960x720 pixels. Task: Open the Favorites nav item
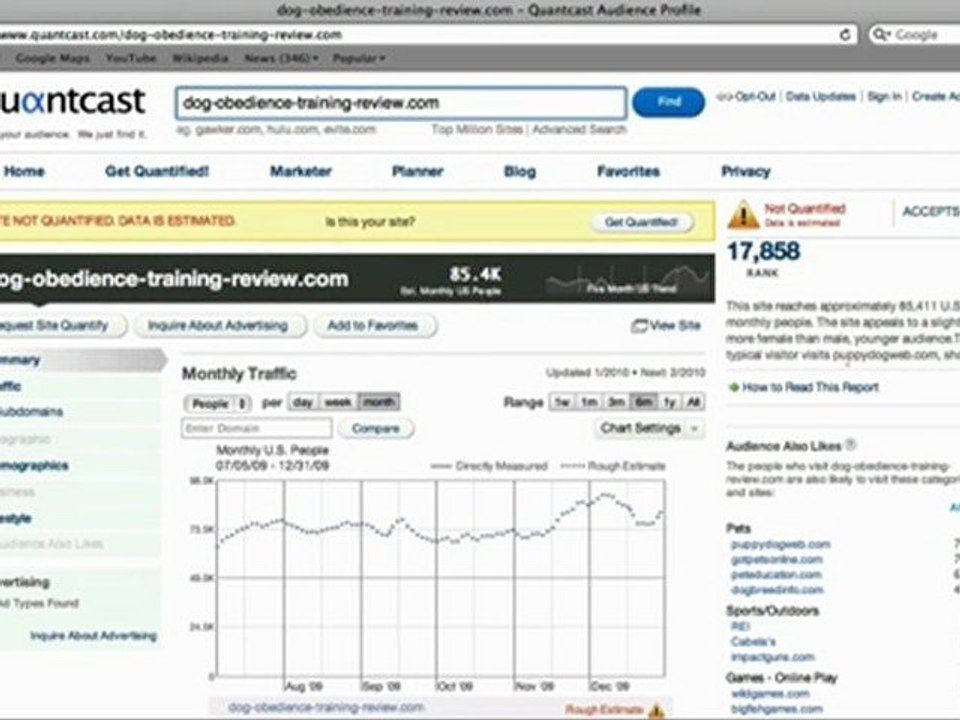[628, 171]
